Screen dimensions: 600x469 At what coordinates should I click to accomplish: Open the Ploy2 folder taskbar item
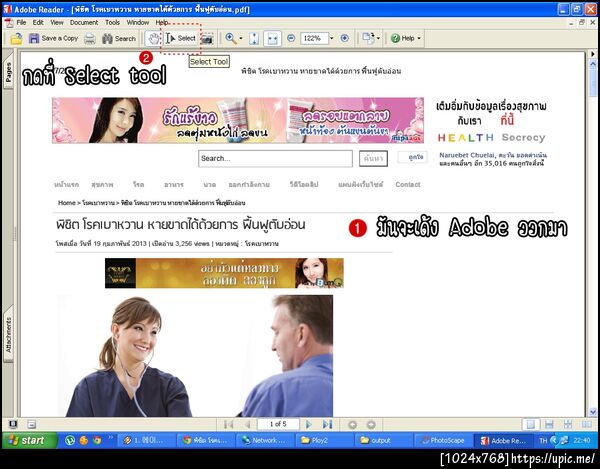[324, 441]
